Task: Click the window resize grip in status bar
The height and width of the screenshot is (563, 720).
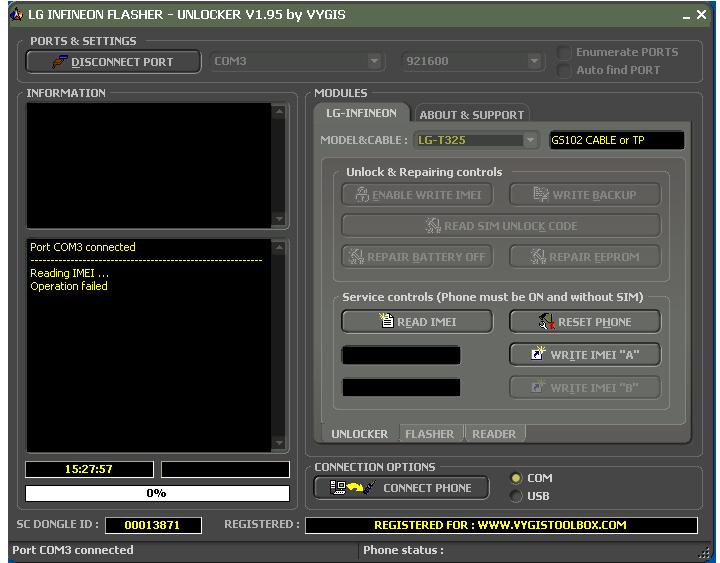Action: click(x=703, y=552)
